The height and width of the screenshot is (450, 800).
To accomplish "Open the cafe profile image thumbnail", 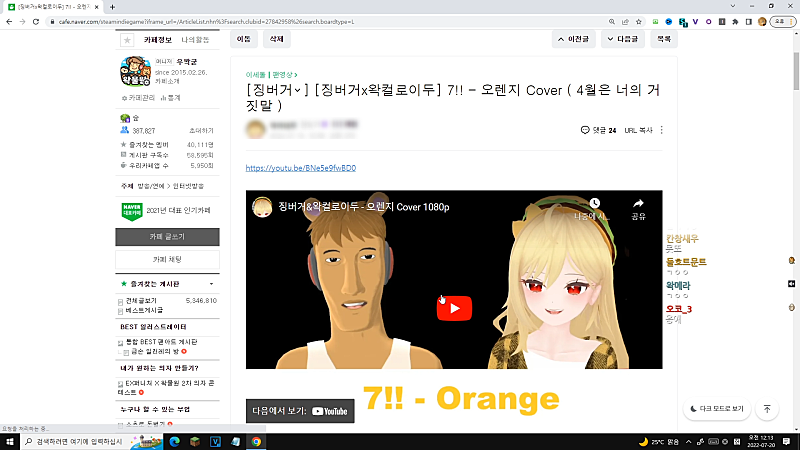I will (135, 71).
